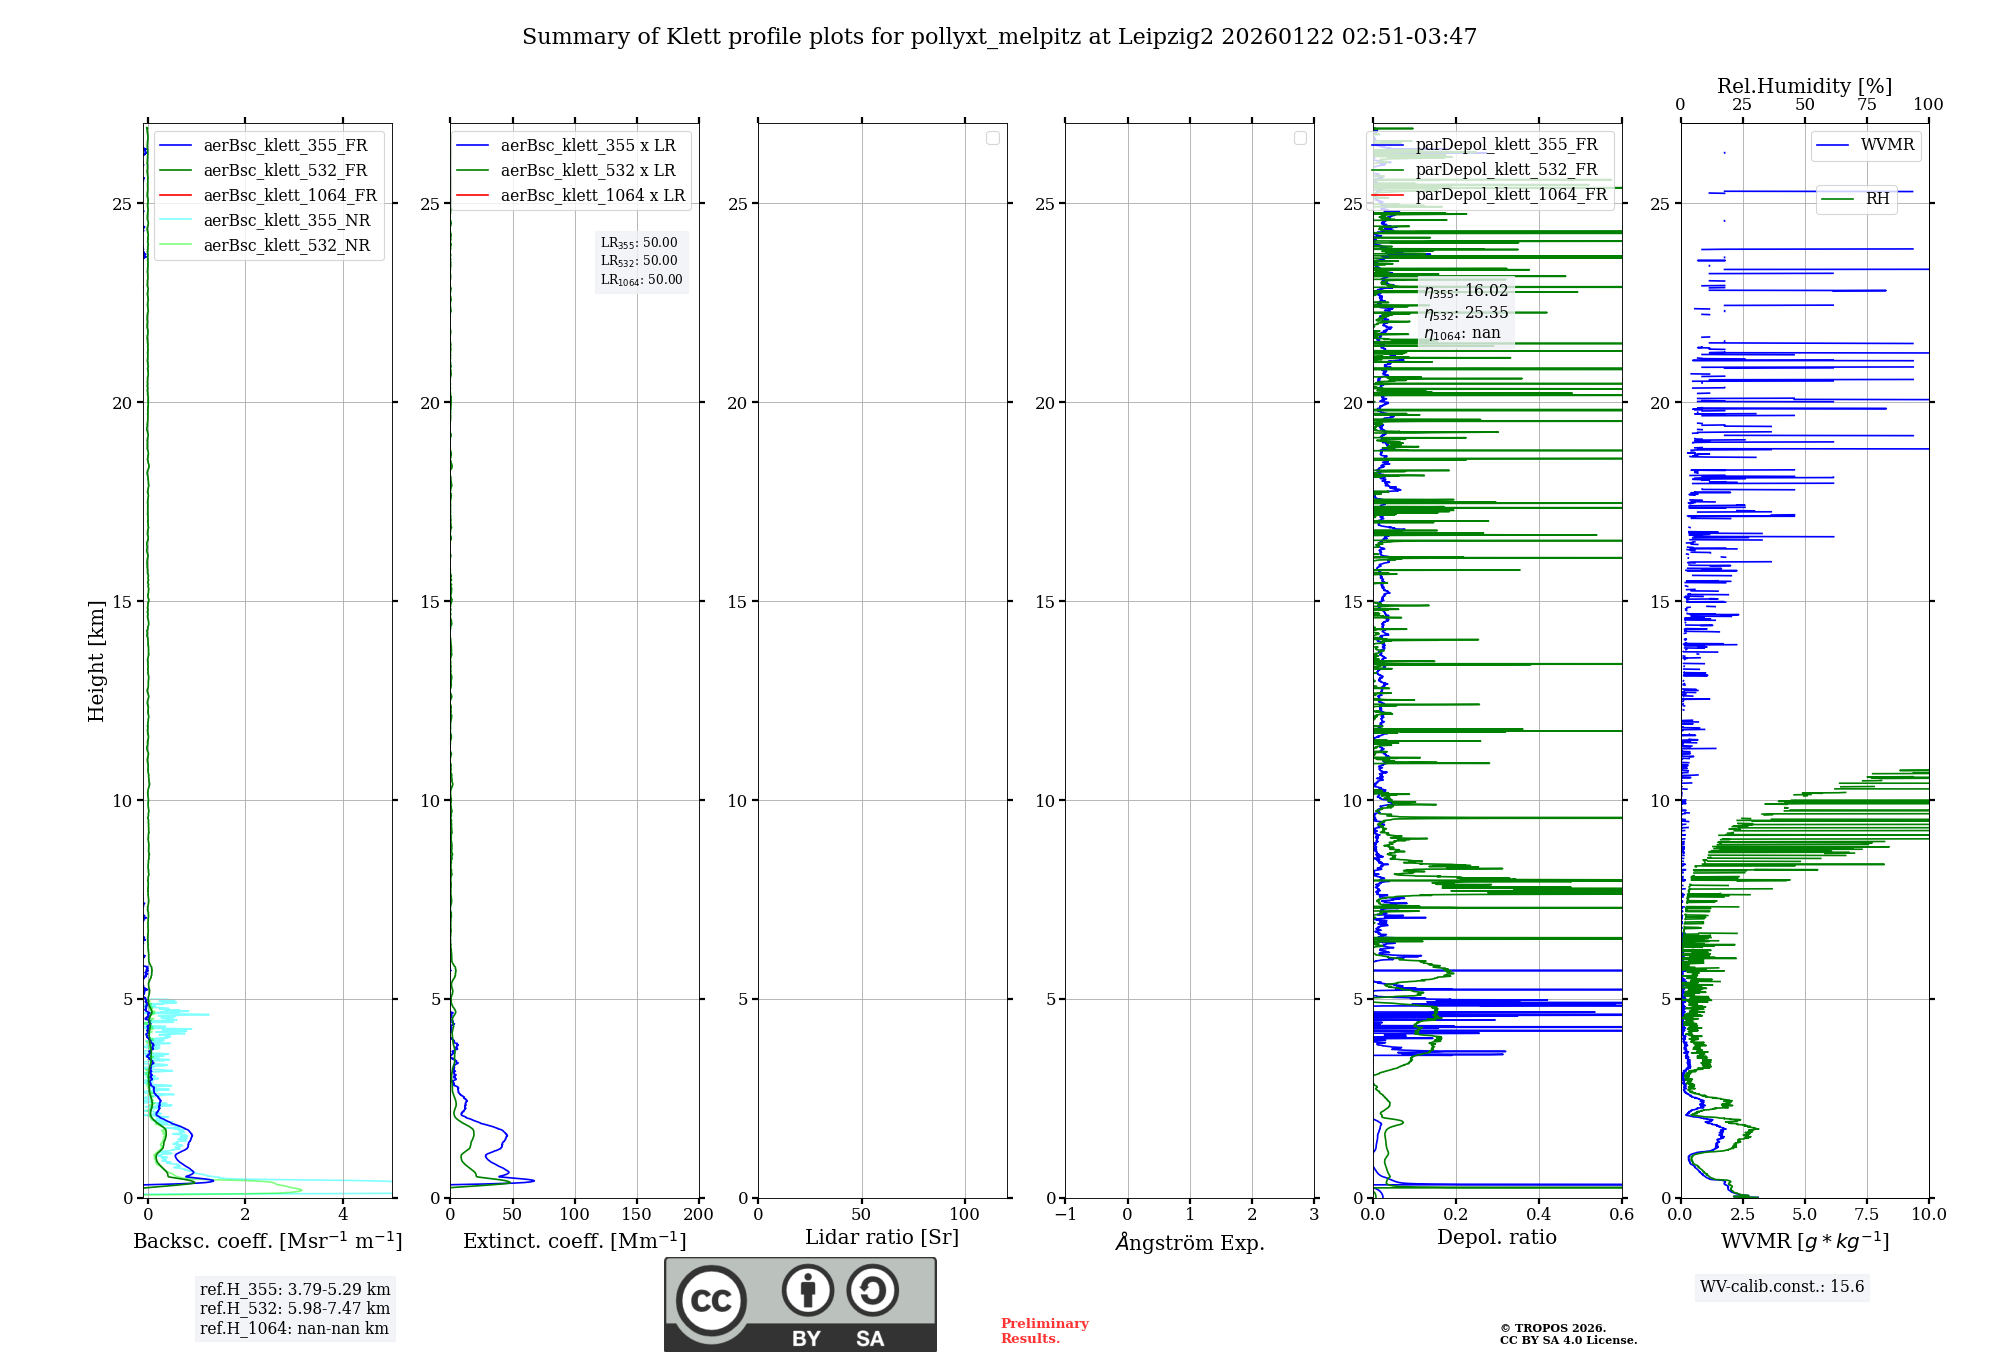Click the Creative Commons CC icon
Viewport: 2000px width, 1360px height.
tap(711, 1300)
